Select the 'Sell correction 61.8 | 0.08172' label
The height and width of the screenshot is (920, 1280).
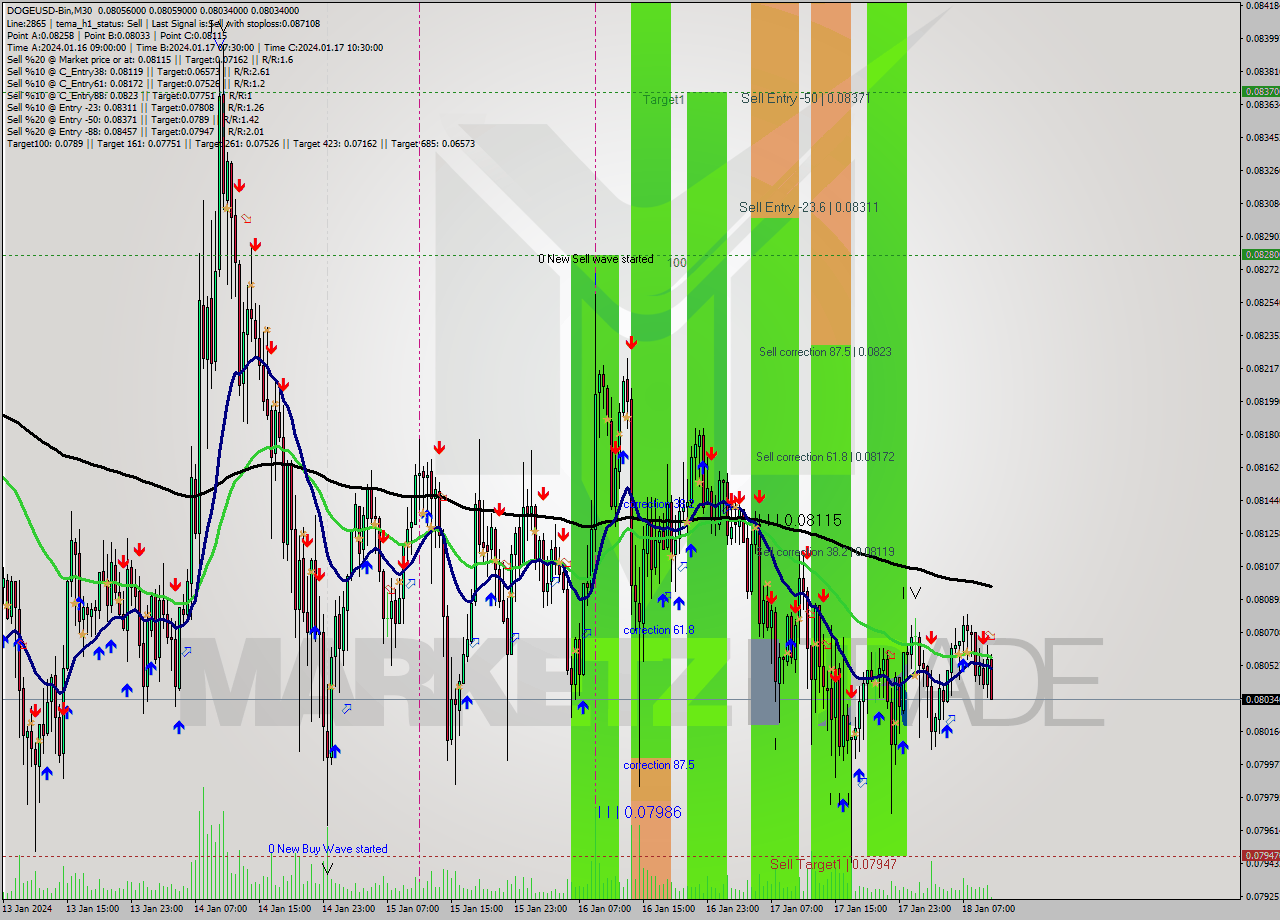click(x=825, y=457)
